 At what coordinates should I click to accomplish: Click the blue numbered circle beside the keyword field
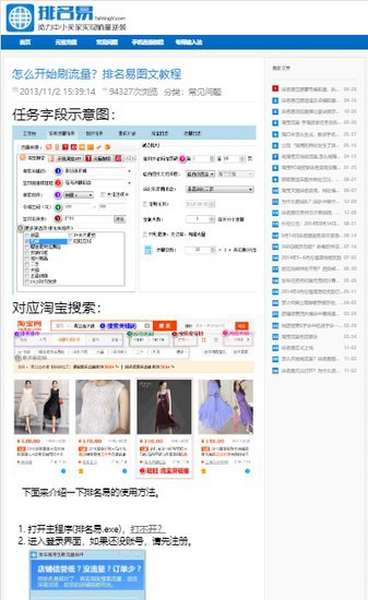58,171
